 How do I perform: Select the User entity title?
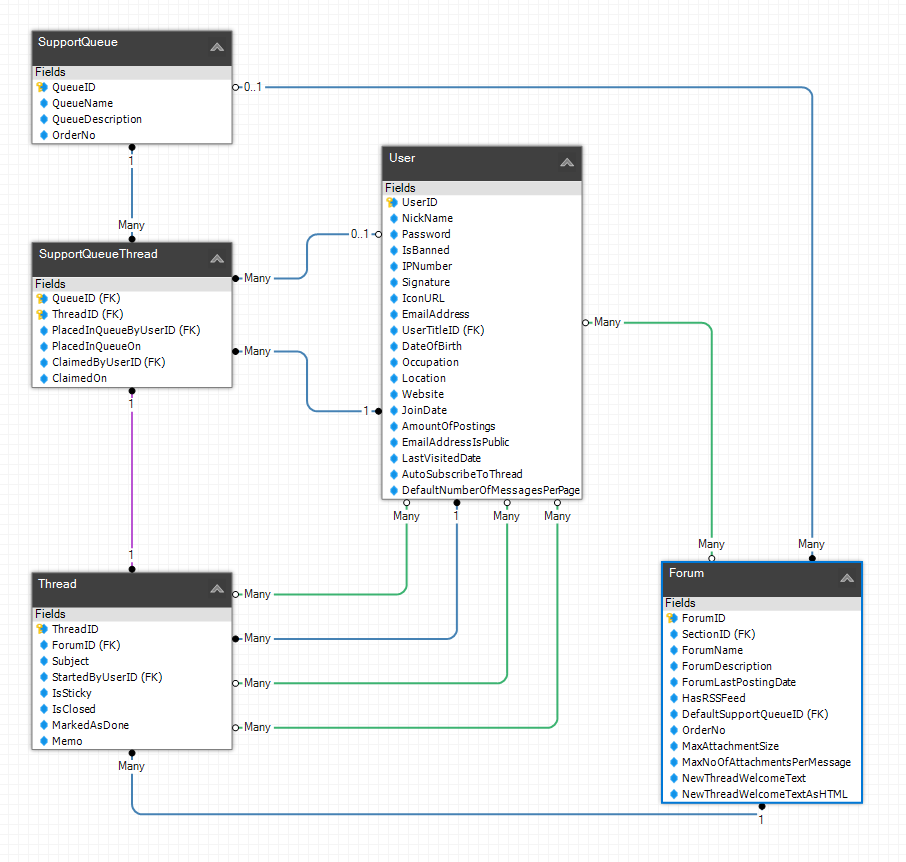(x=402, y=158)
